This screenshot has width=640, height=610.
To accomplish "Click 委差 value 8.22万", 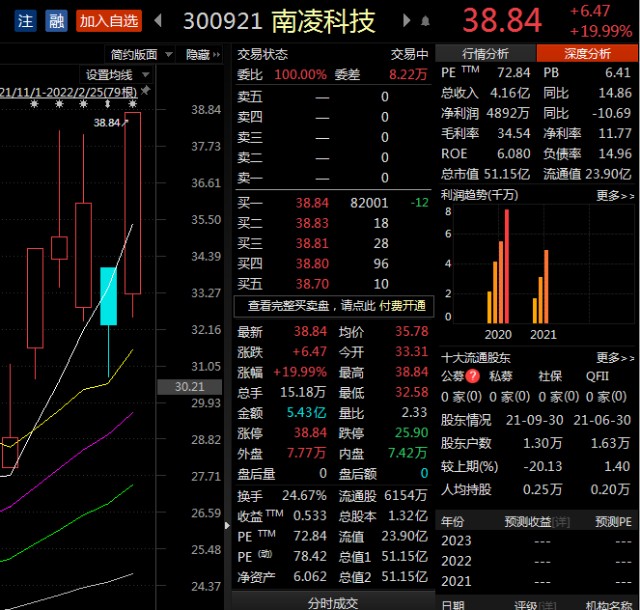I will click(408, 75).
